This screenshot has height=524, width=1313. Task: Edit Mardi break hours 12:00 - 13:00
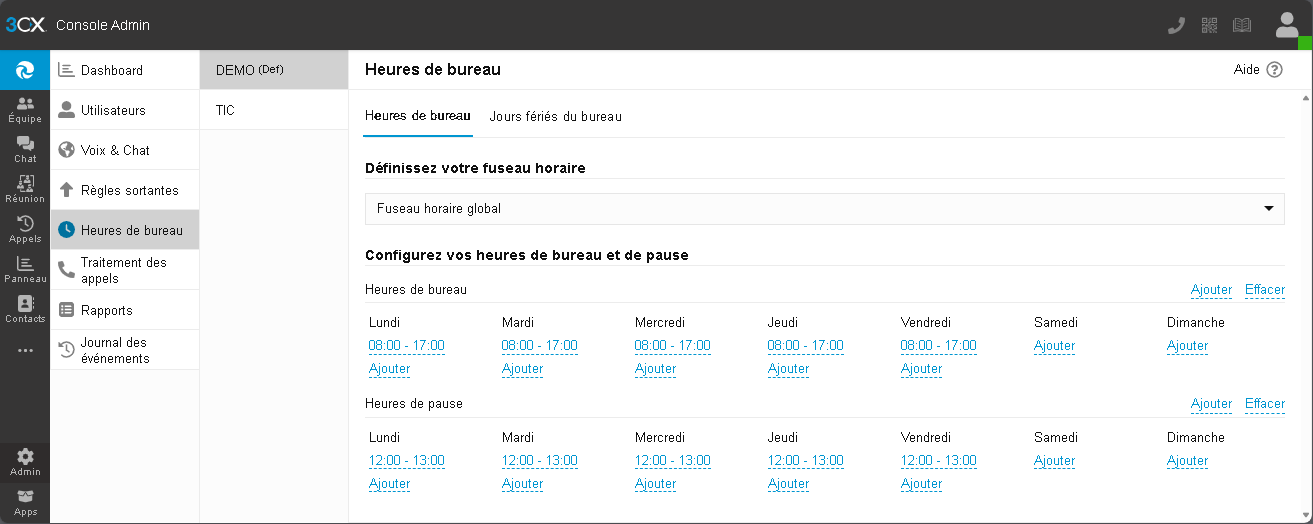coord(540,461)
